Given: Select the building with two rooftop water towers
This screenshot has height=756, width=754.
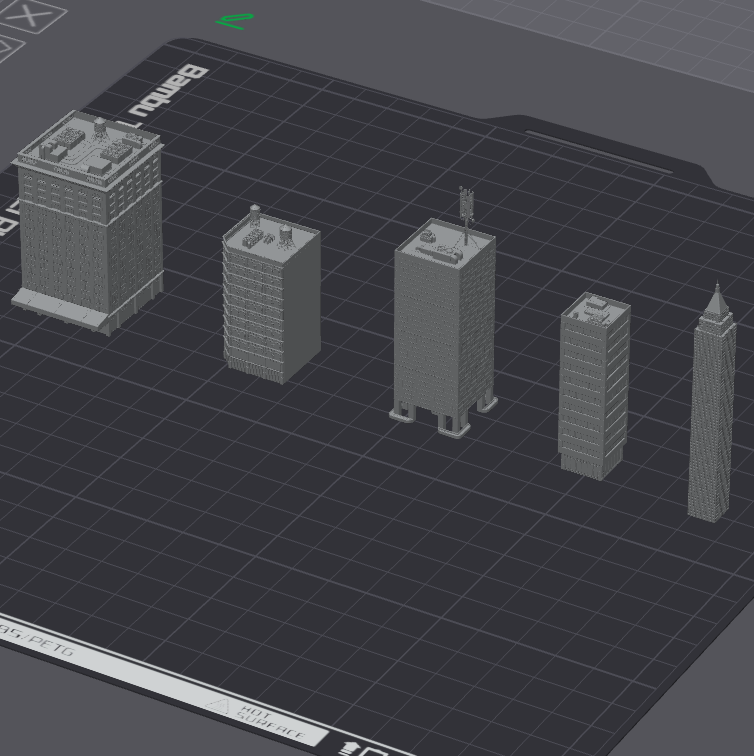Looking at the screenshot, I should click(271, 295).
